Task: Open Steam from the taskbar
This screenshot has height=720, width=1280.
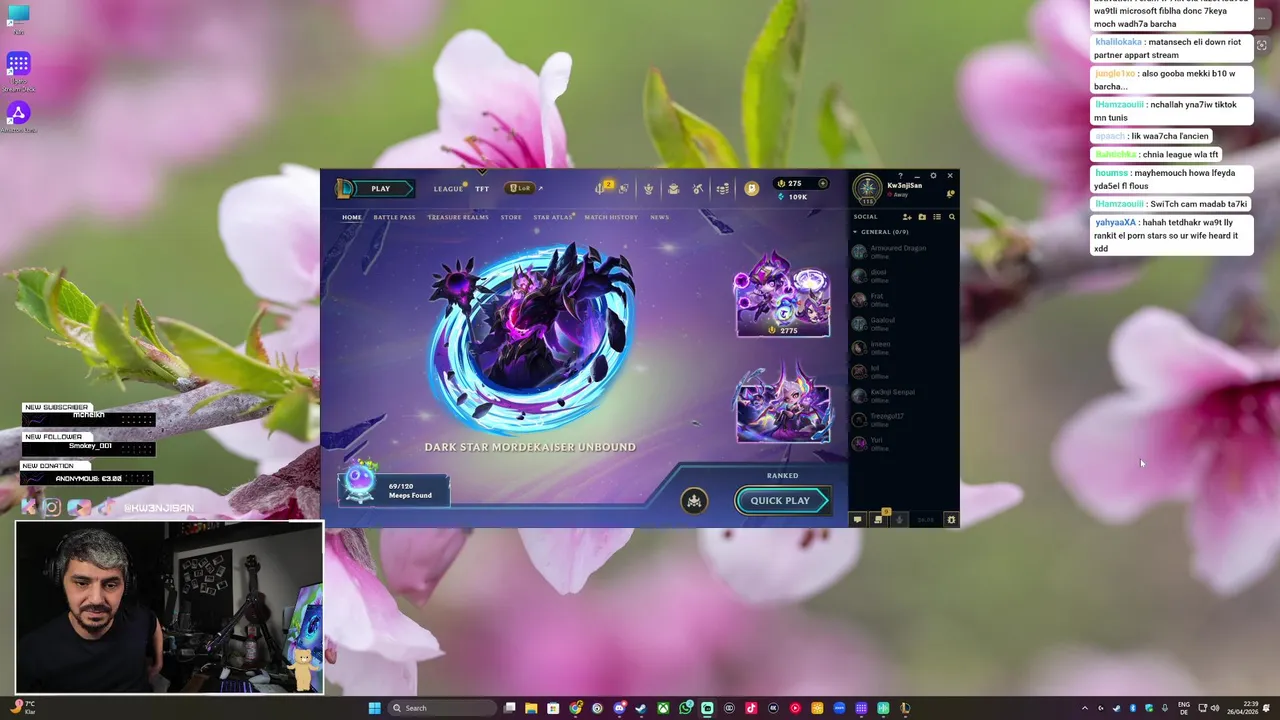Action: point(640,708)
